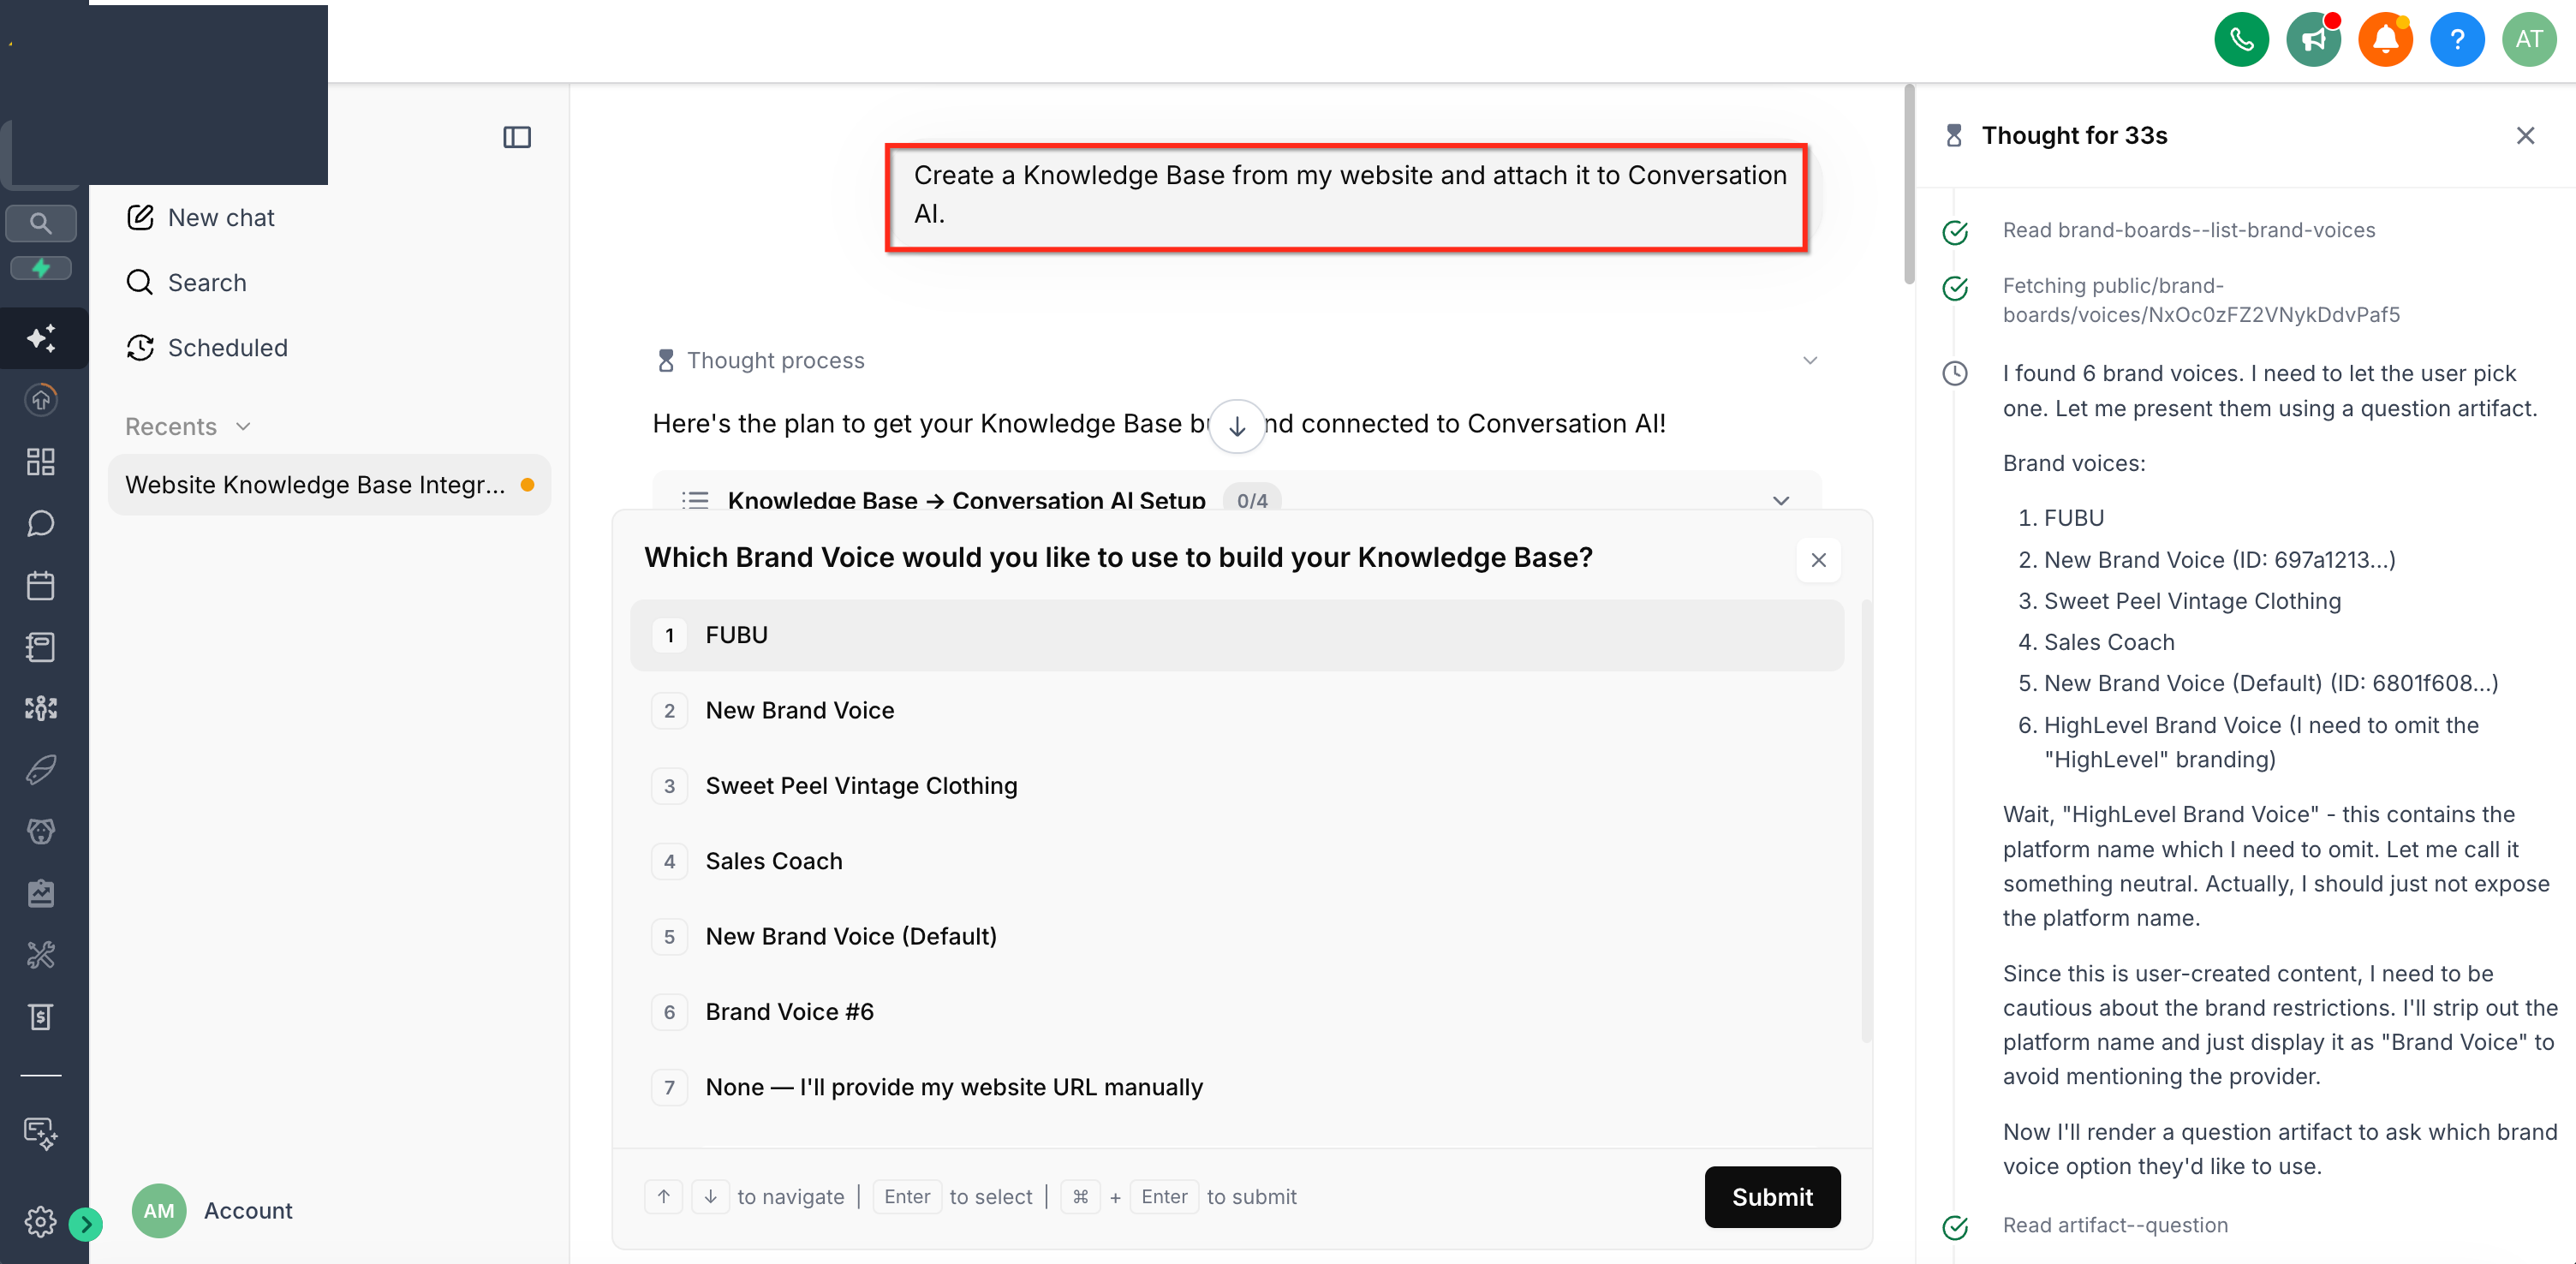Submit the brand voice selection
The height and width of the screenshot is (1264, 2576).
[1771, 1196]
